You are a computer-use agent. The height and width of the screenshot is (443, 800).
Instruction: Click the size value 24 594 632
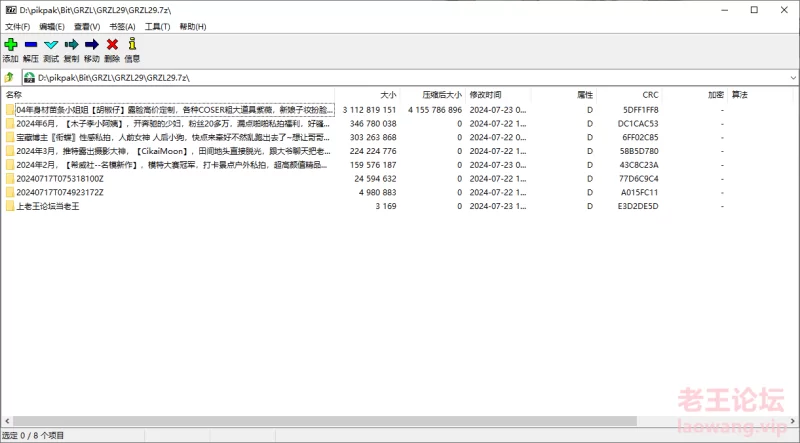(375, 179)
